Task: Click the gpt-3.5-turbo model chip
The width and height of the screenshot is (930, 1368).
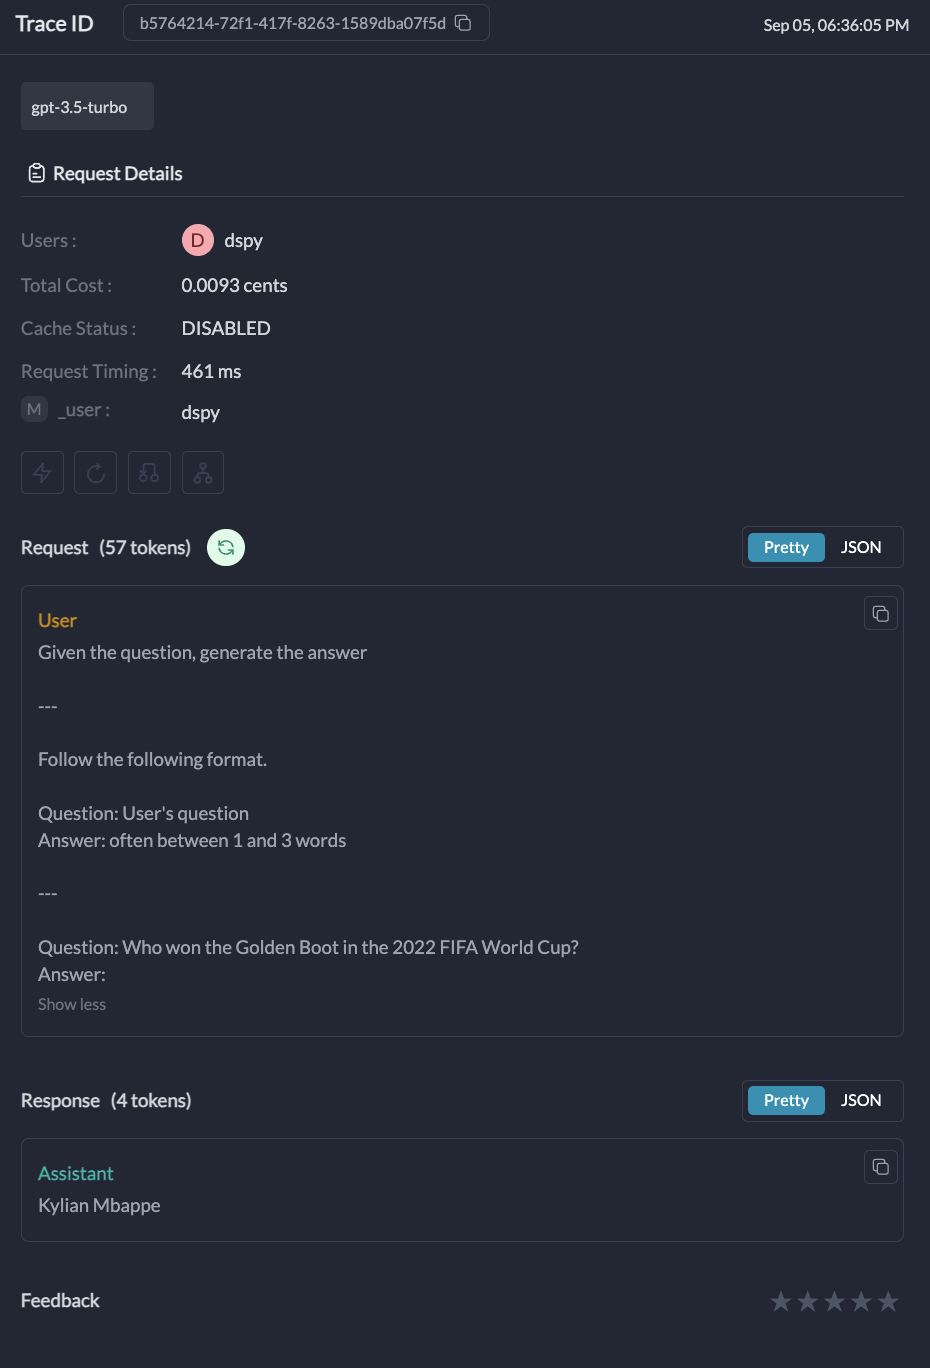Action: coord(87,105)
